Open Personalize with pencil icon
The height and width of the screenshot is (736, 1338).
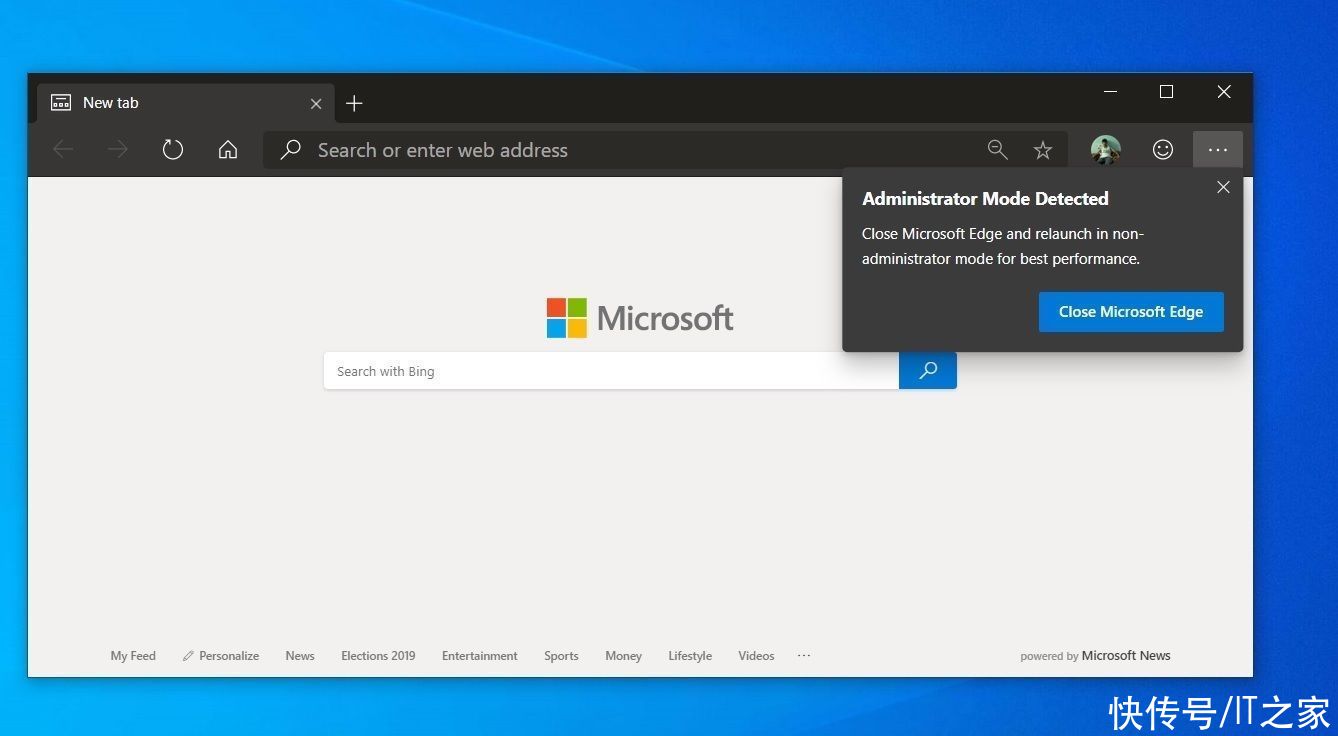coord(221,656)
